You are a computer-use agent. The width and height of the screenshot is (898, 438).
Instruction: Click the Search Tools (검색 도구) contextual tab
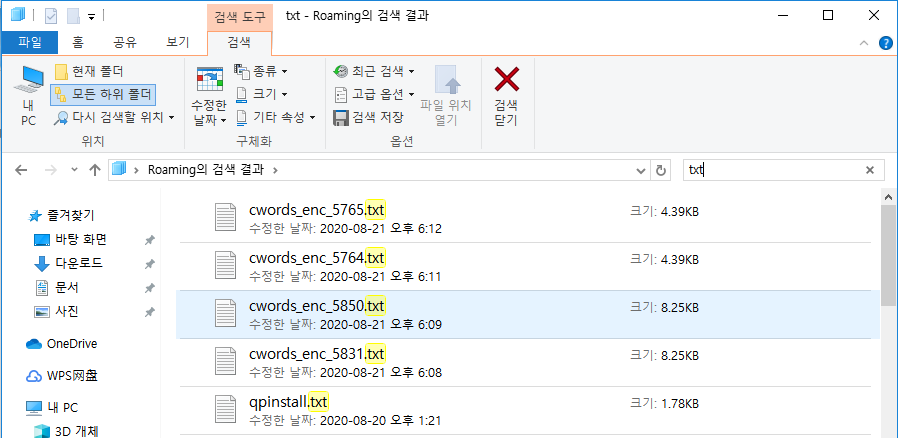coord(240,17)
